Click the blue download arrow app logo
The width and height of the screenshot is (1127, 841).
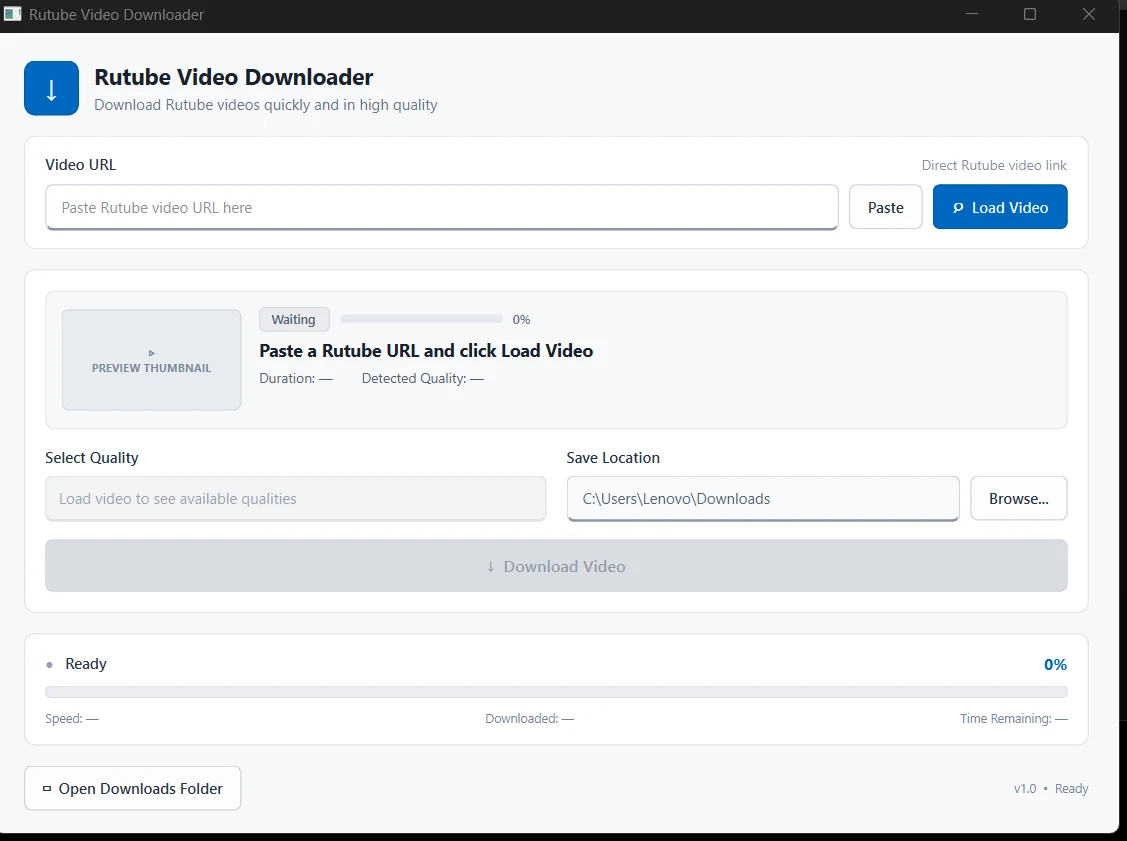pyautogui.click(x=51, y=88)
